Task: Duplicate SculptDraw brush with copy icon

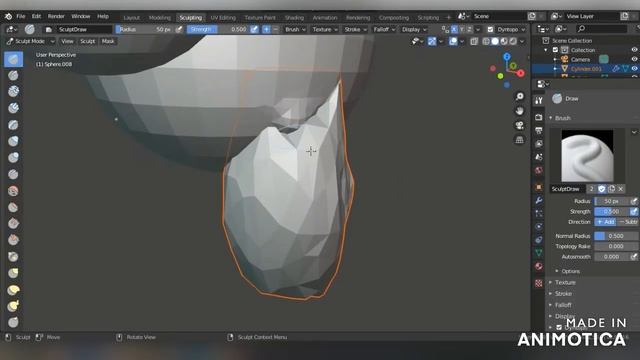Action: pyautogui.click(x=611, y=189)
